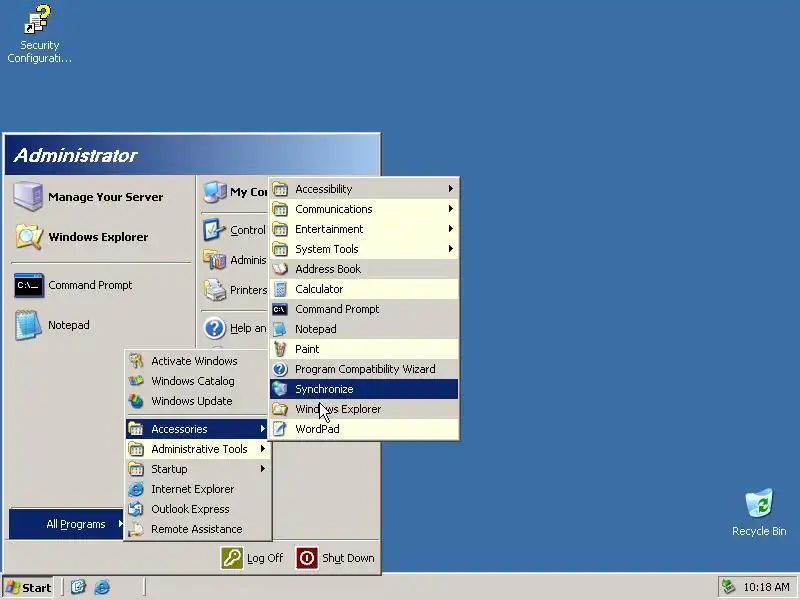This screenshot has height=600, width=800.
Task: Click the Manage Your Server icon
Action: point(28,196)
